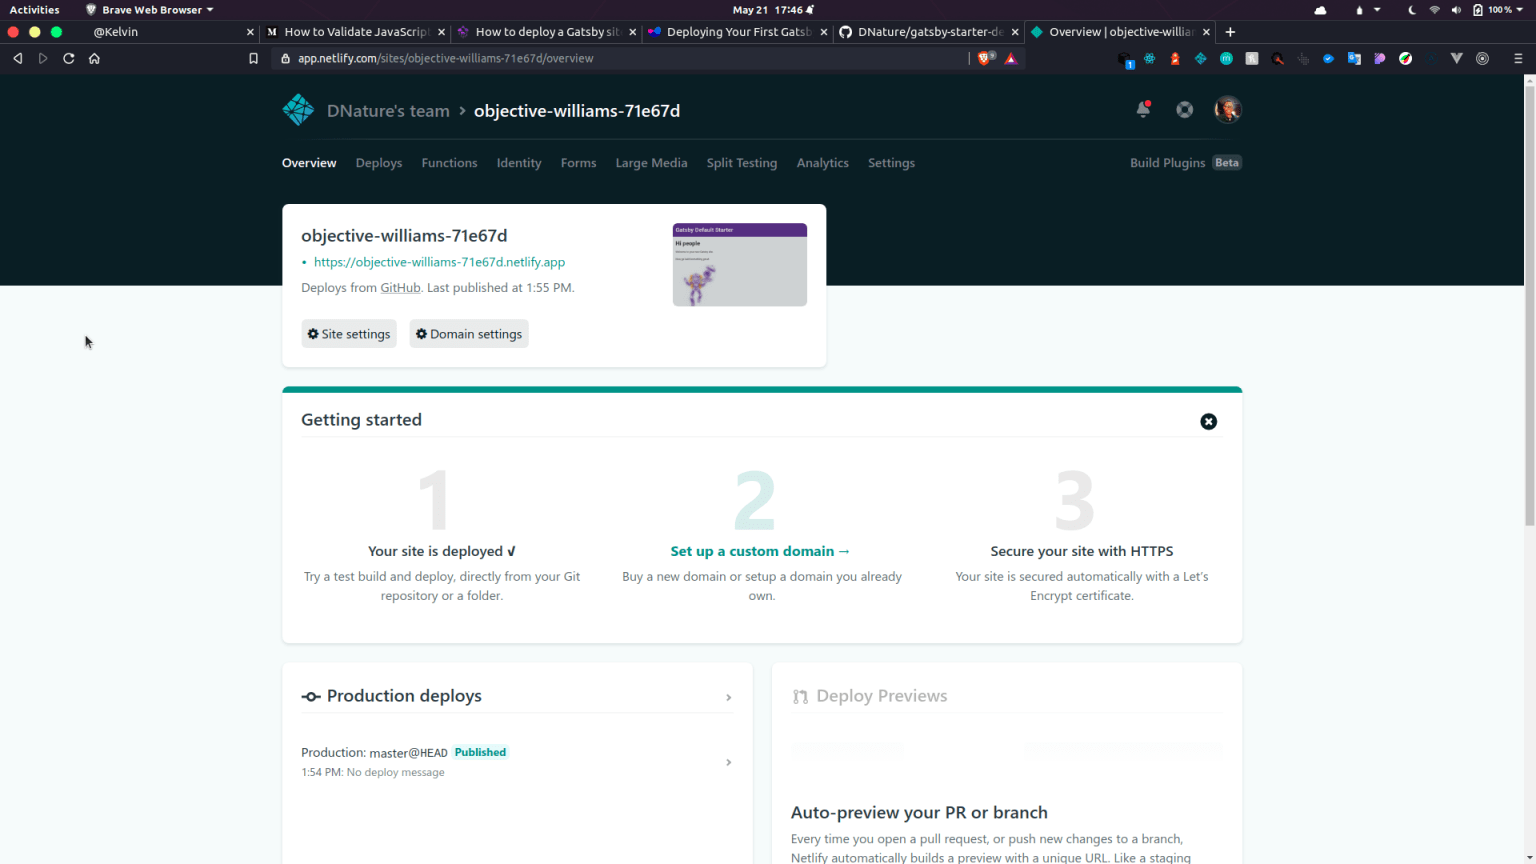The image size is (1536, 864).
Task: Open the Identity tab
Action: point(519,163)
